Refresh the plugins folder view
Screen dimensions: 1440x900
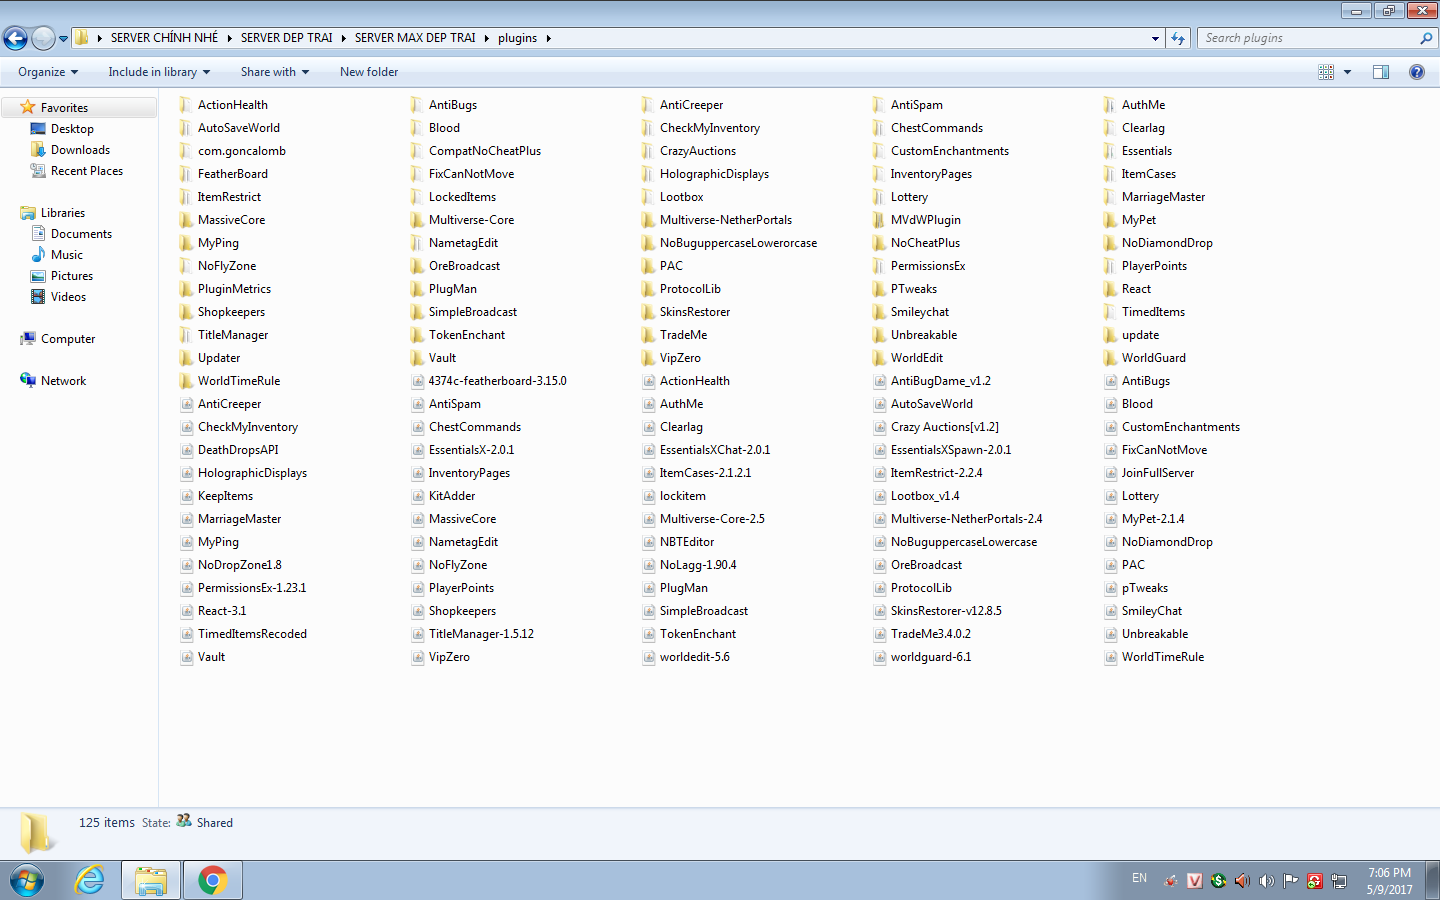[1178, 38]
